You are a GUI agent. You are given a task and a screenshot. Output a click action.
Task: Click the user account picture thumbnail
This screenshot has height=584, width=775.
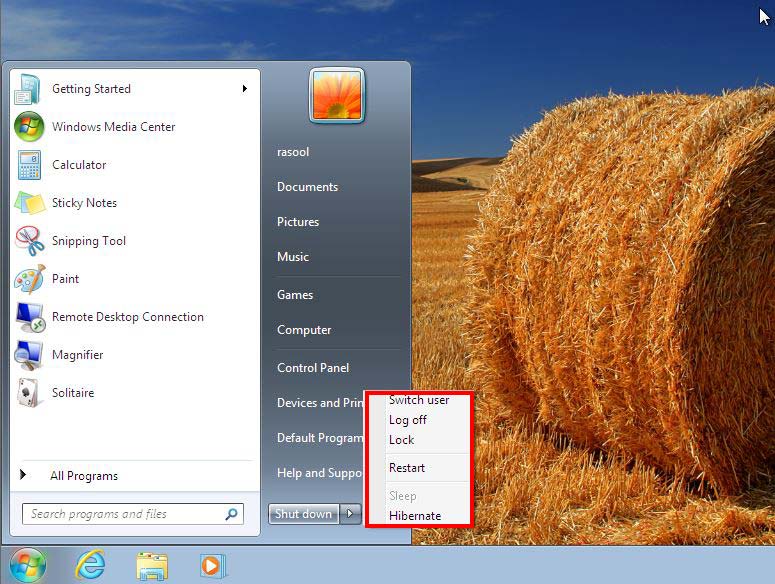(337, 96)
